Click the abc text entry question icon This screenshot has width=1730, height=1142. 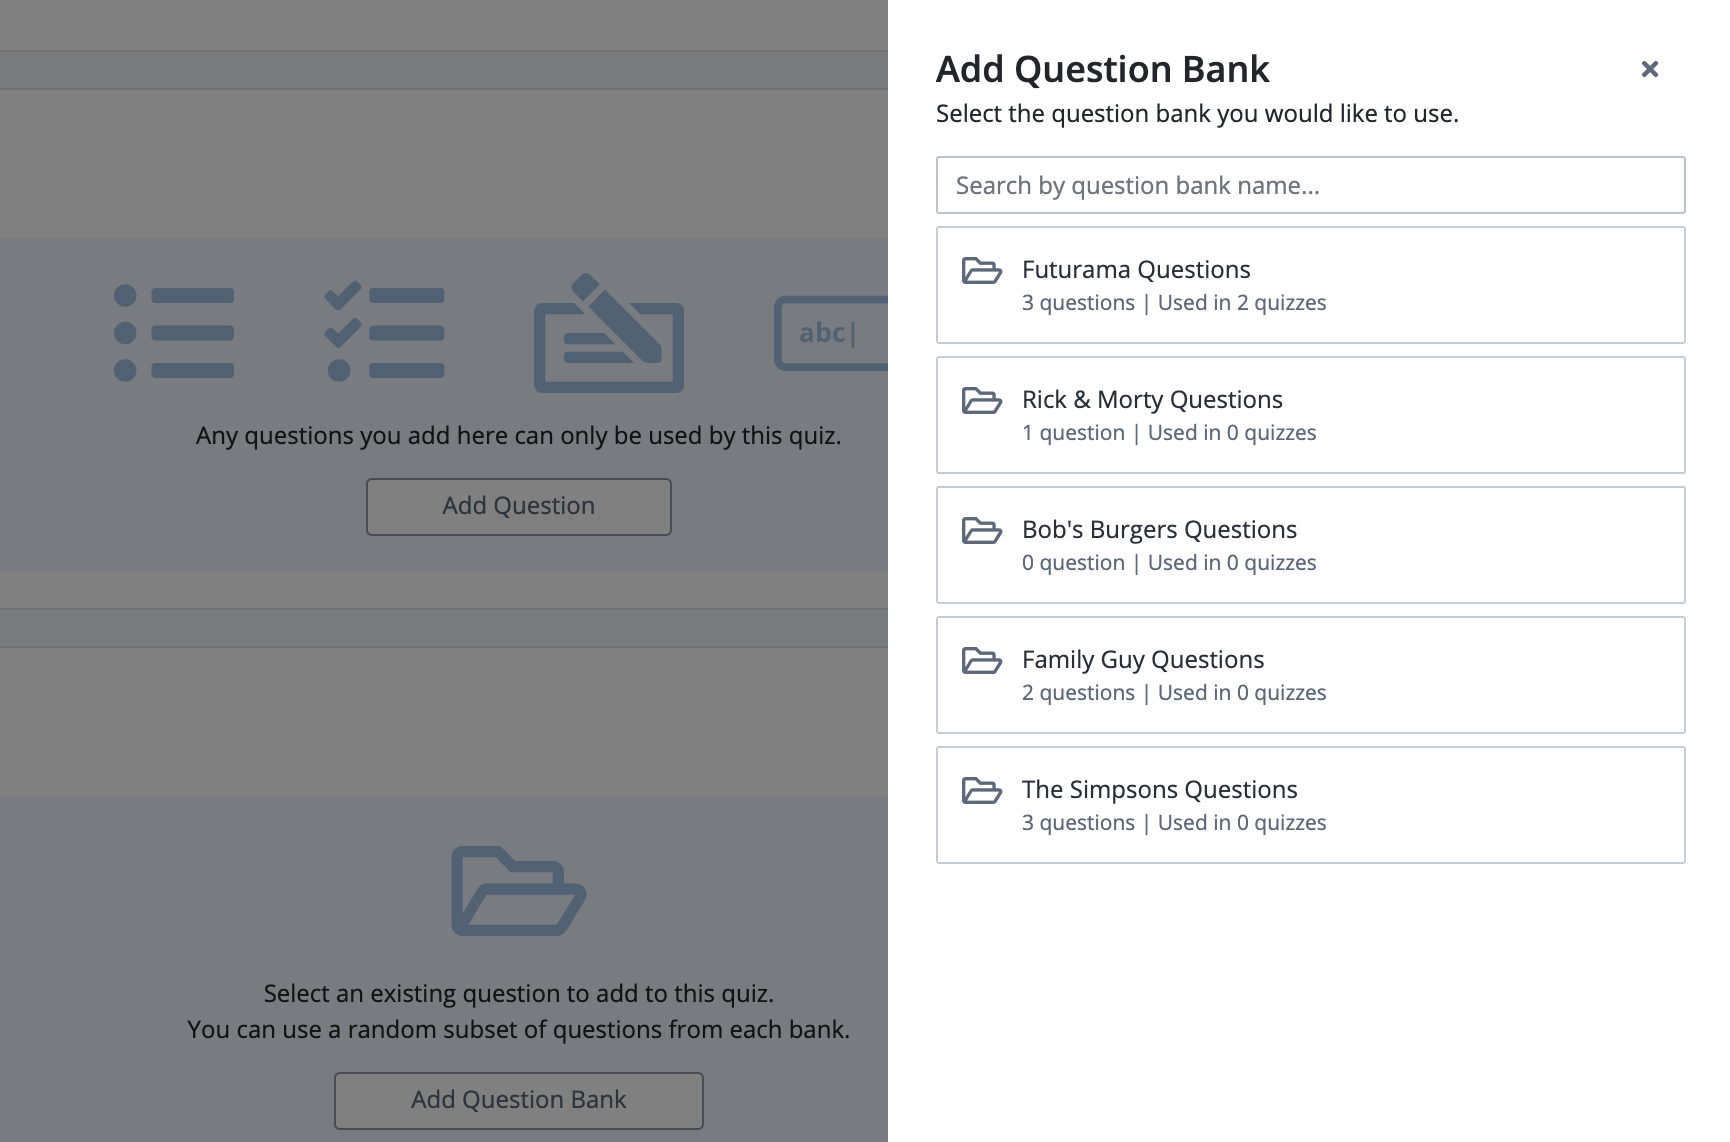pyautogui.click(x=830, y=333)
